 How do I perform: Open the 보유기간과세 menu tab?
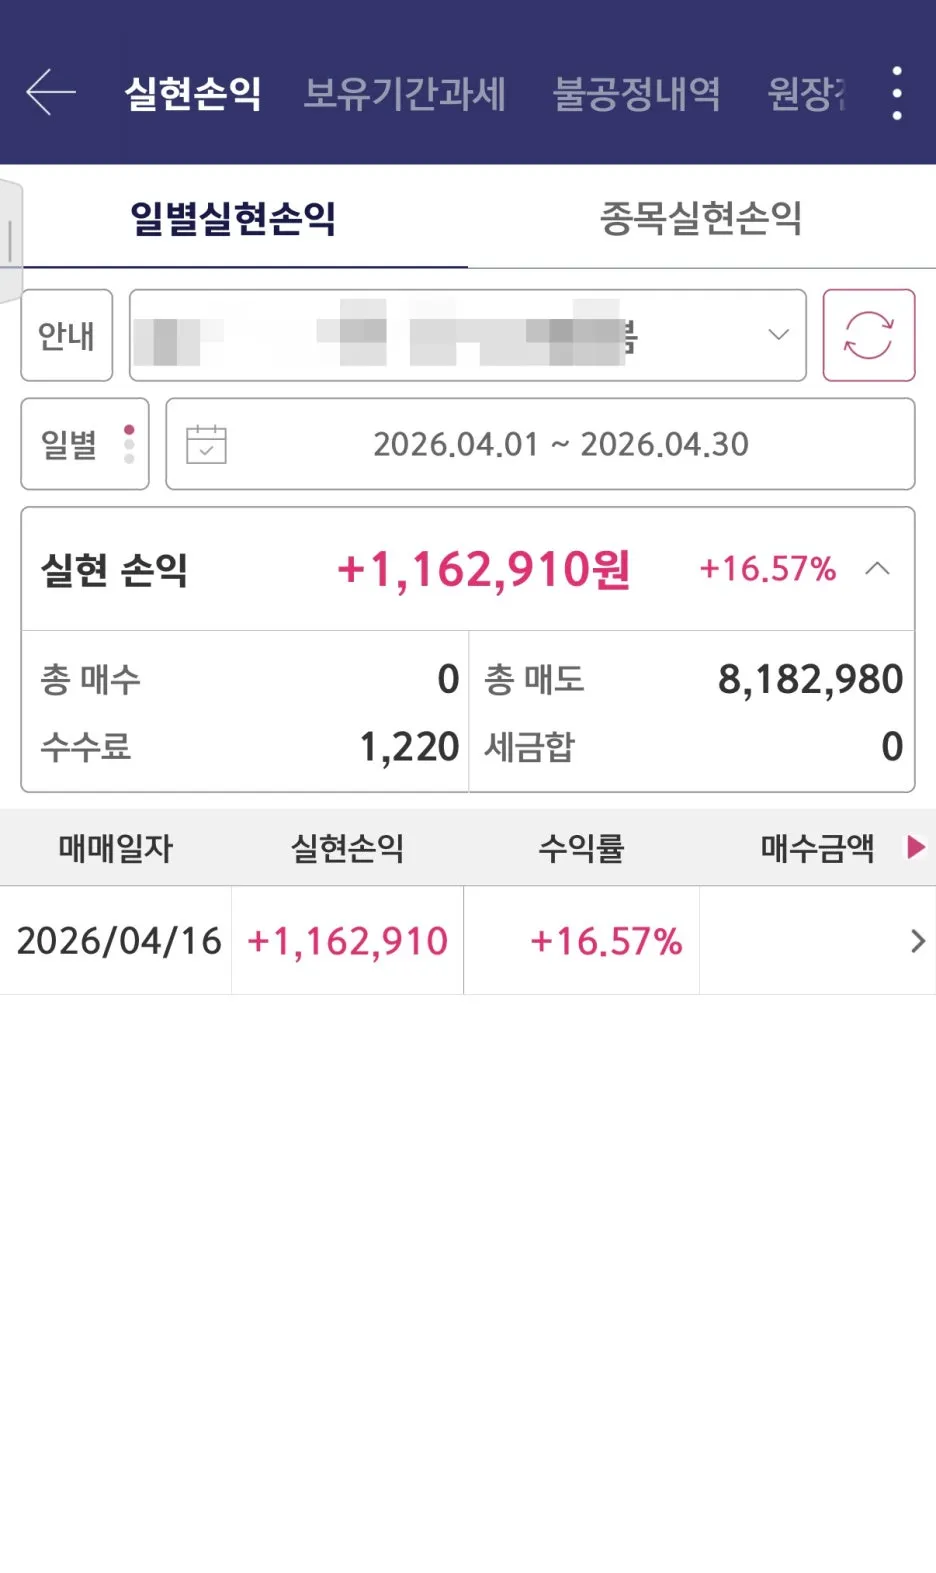tap(405, 94)
